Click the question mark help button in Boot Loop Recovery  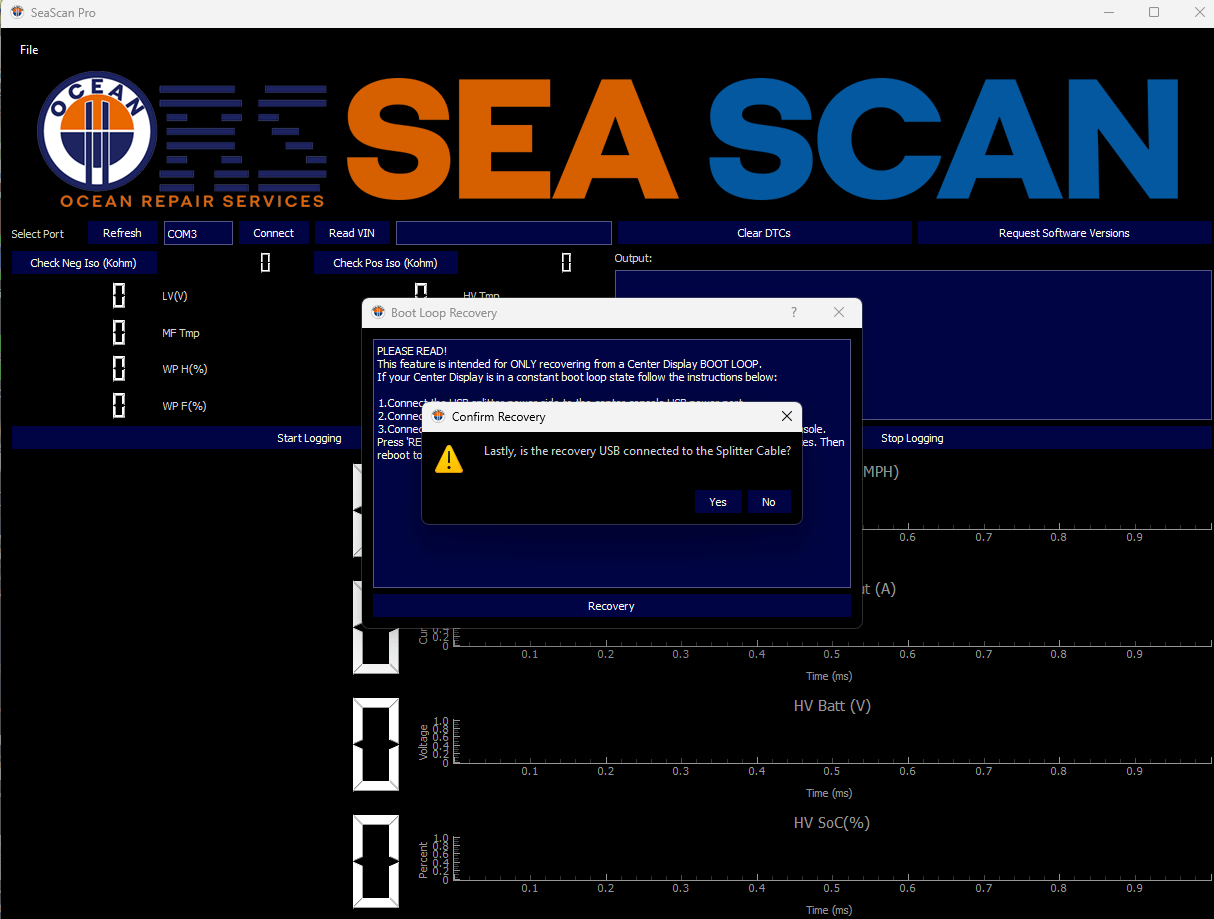click(x=794, y=312)
